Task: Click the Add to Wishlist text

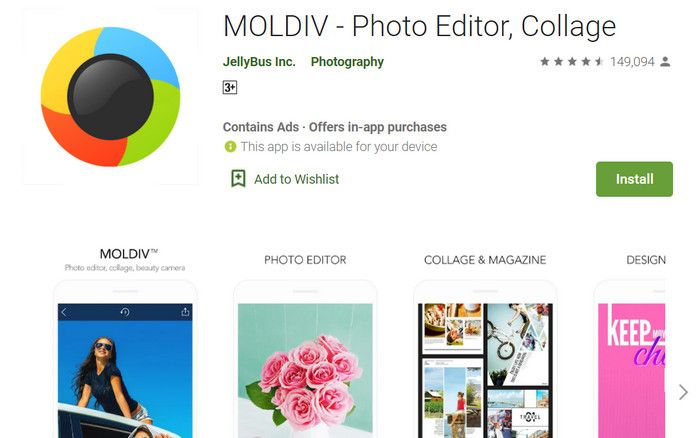Action: point(296,179)
